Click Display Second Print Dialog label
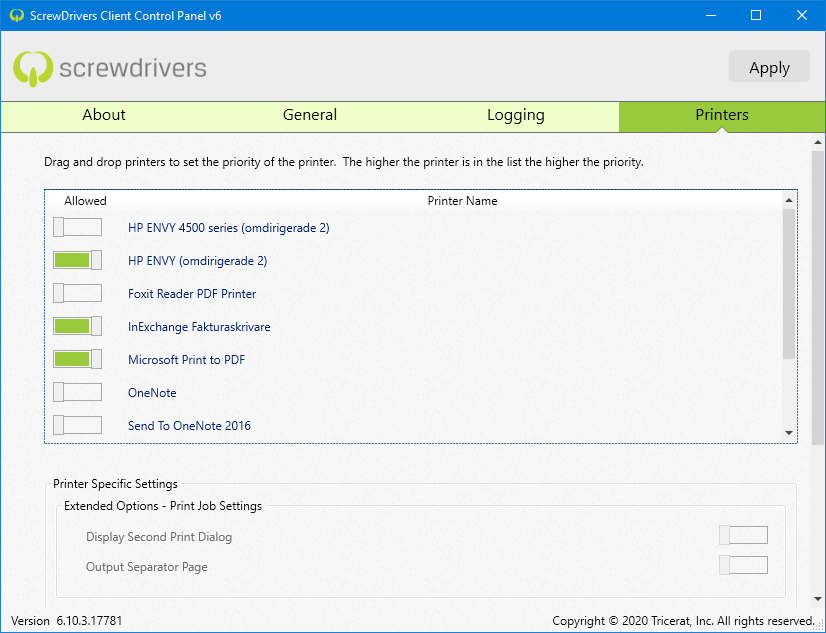826x633 pixels. (x=159, y=537)
